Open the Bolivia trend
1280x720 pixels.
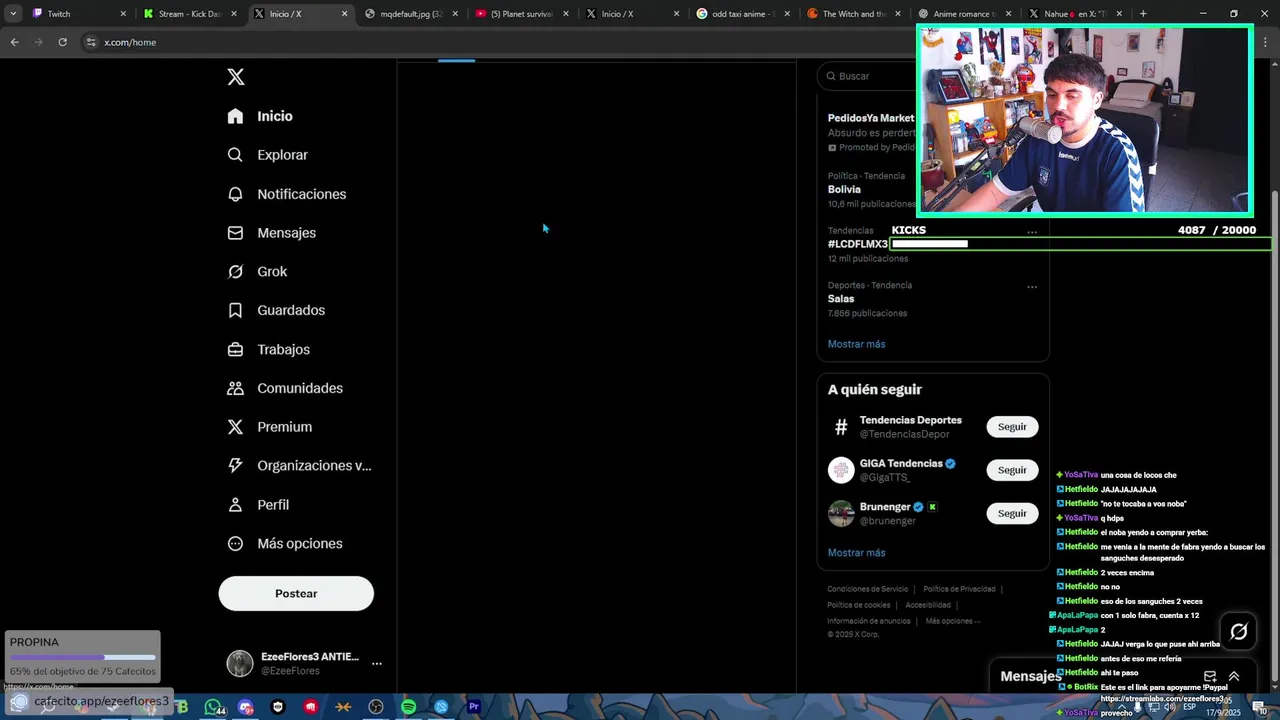(844, 189)
